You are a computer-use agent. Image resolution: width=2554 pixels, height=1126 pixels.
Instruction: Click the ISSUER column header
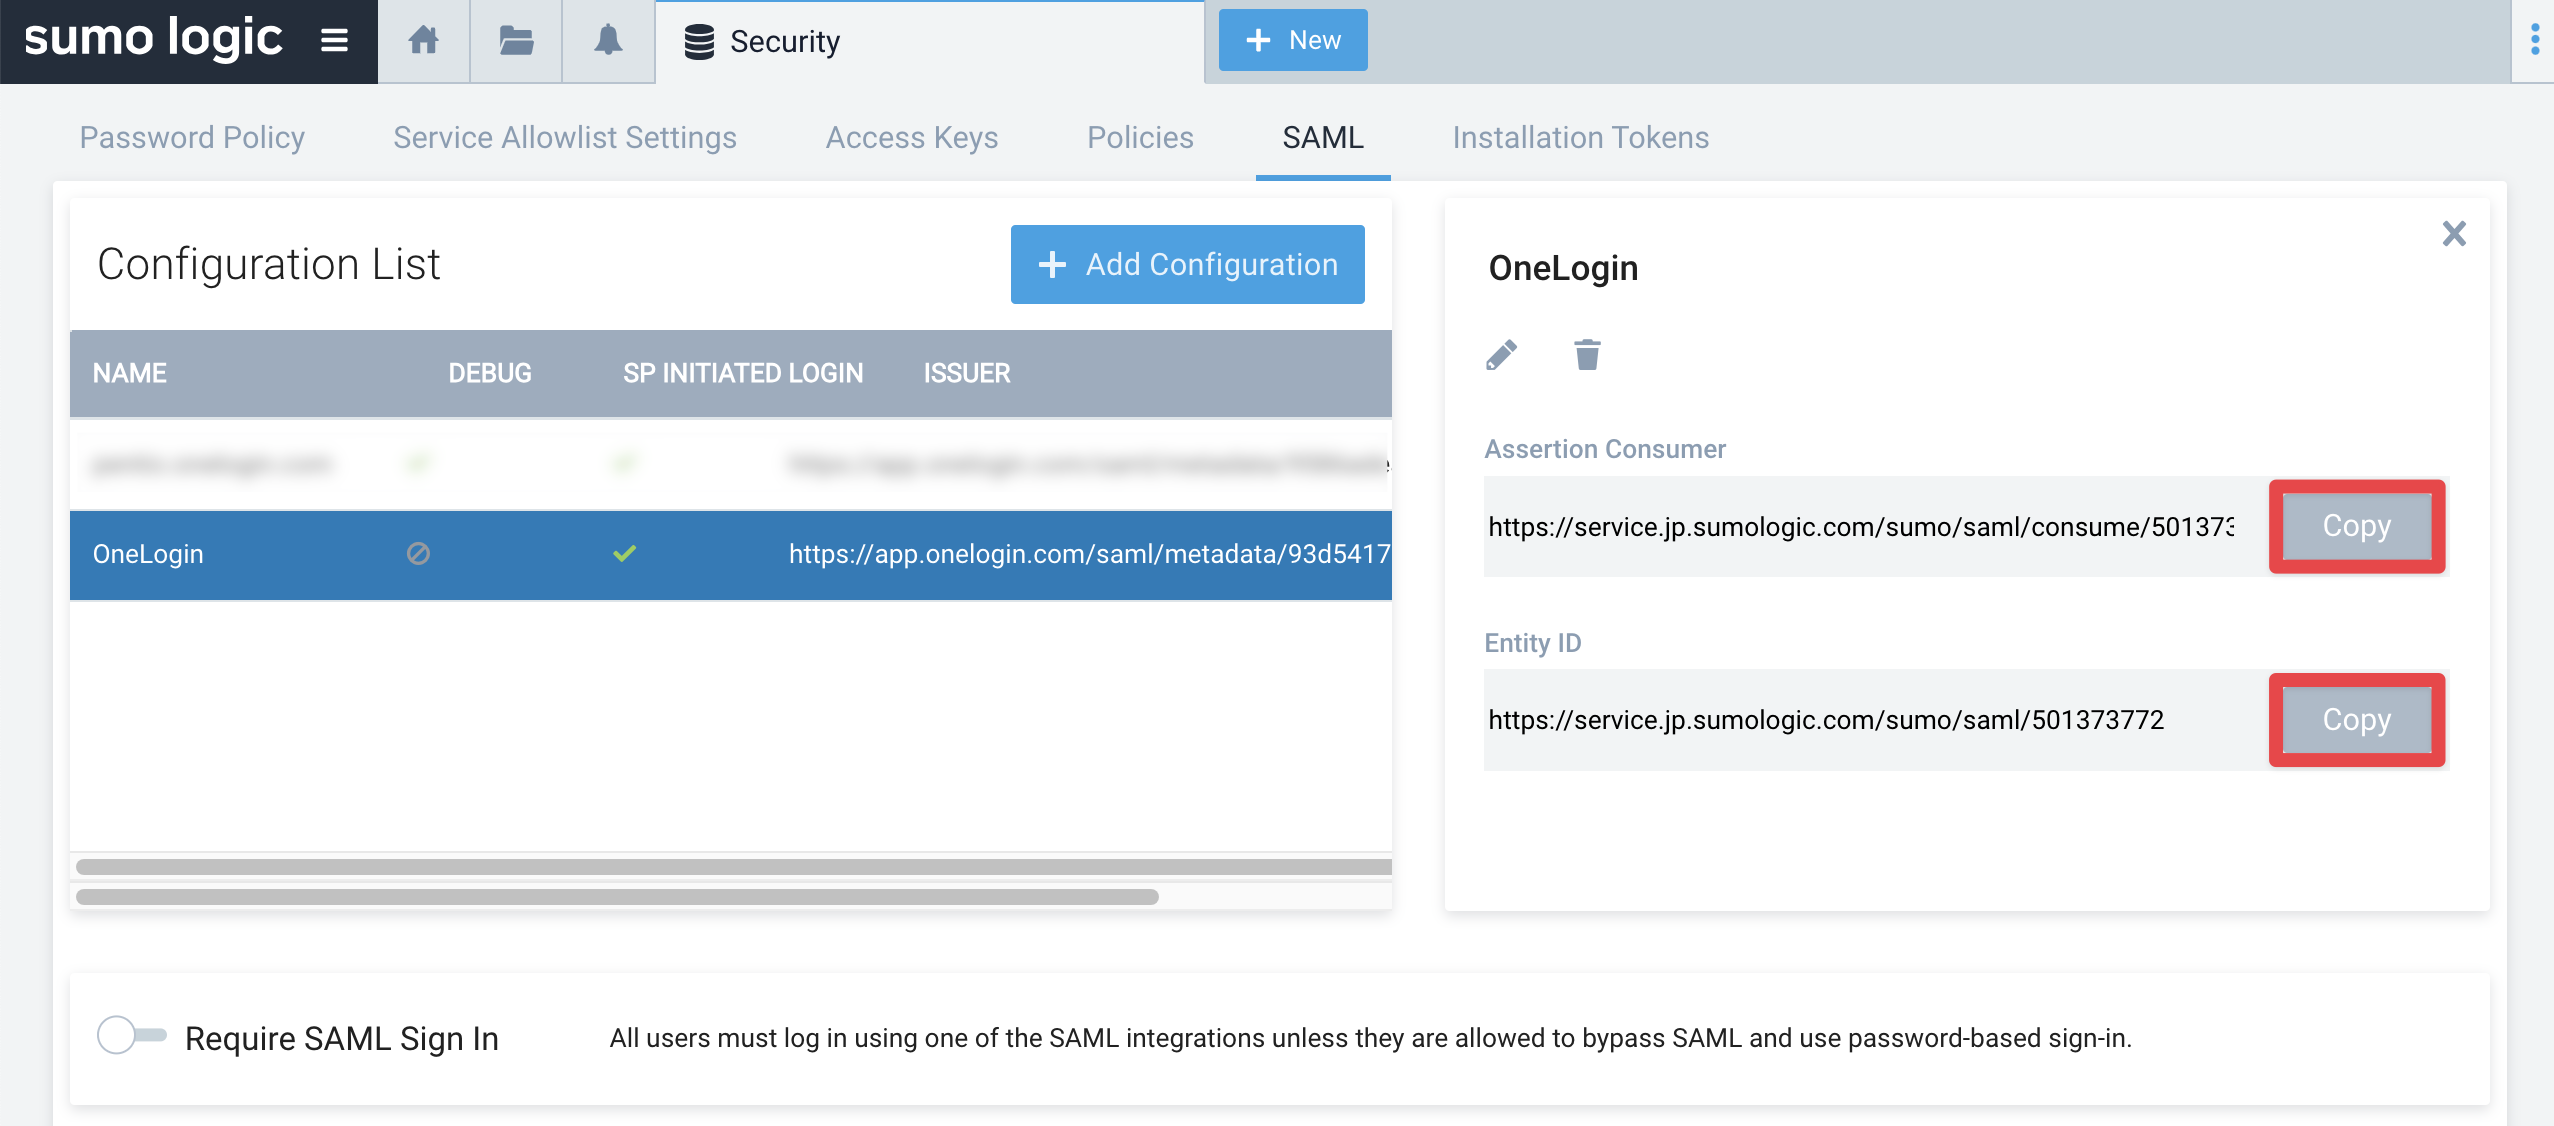coord(967,373)
